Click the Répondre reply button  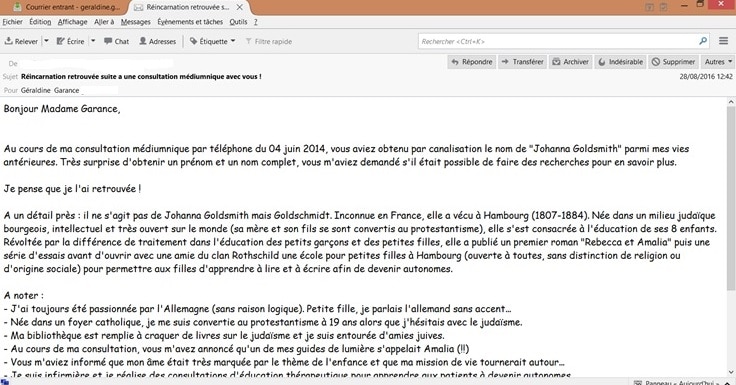point(472,62)
